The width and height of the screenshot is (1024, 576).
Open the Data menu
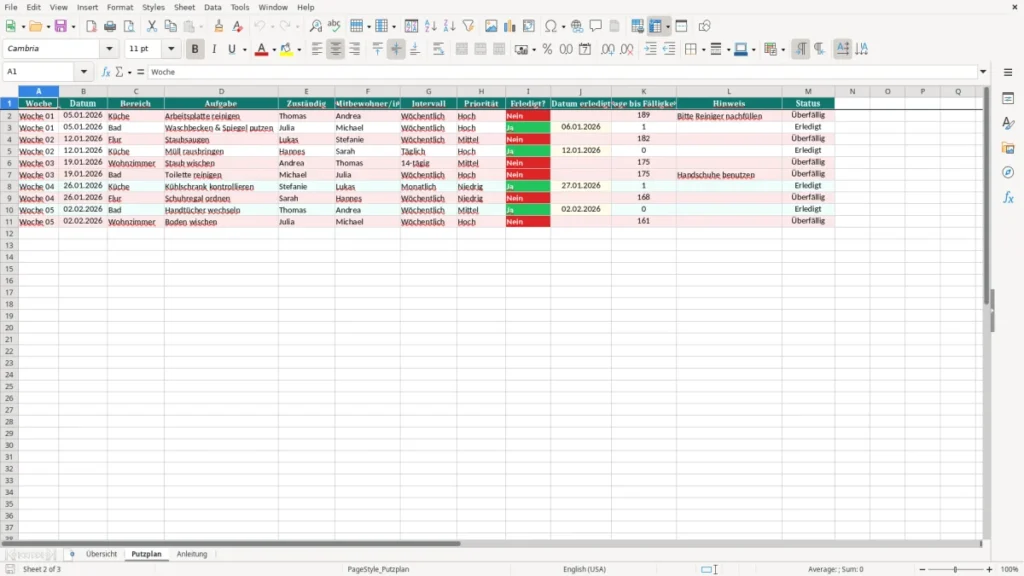click(x=213, y=7)
